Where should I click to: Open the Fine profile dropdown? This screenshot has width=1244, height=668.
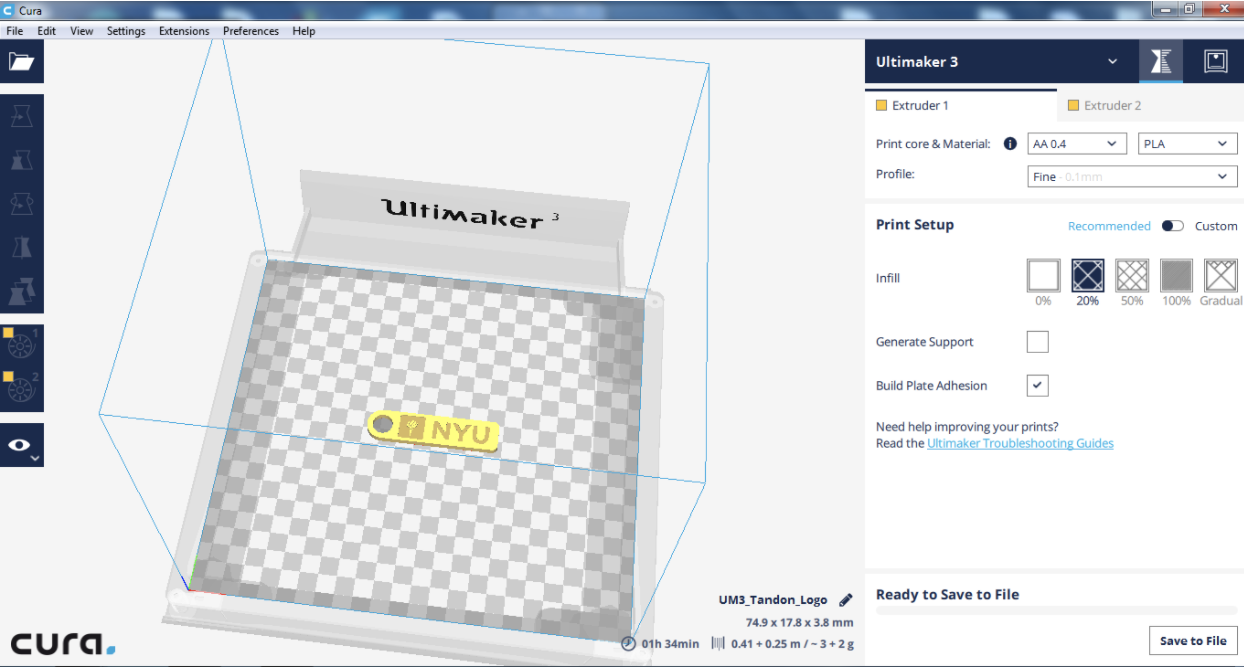[x=1133, y=177]
